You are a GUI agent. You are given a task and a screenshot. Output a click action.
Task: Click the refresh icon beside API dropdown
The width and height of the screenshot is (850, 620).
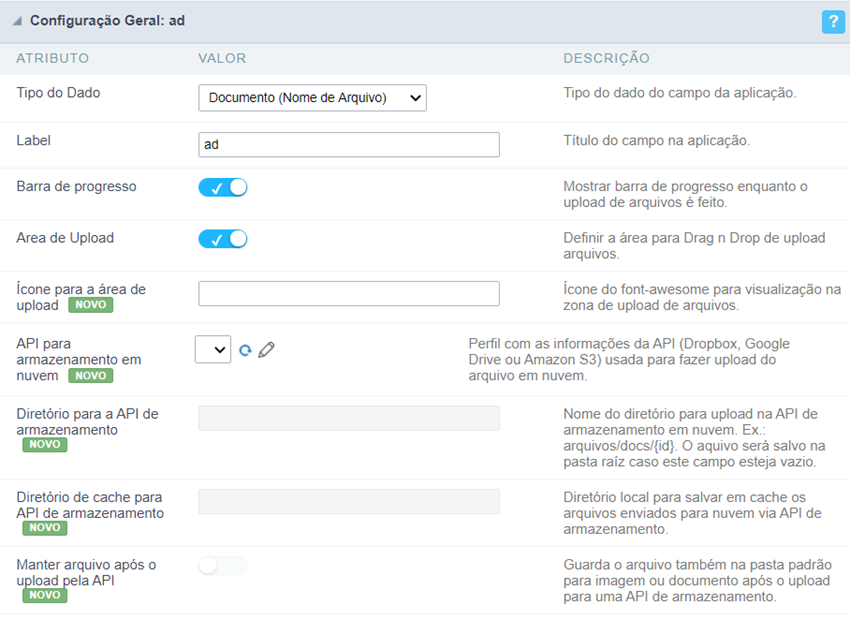point(245,350)
